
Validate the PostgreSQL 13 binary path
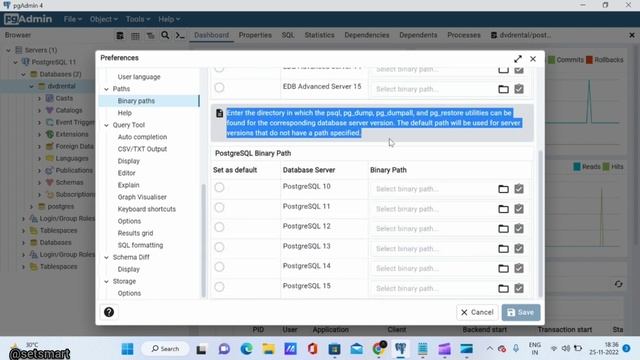click(x=519, y=249)
